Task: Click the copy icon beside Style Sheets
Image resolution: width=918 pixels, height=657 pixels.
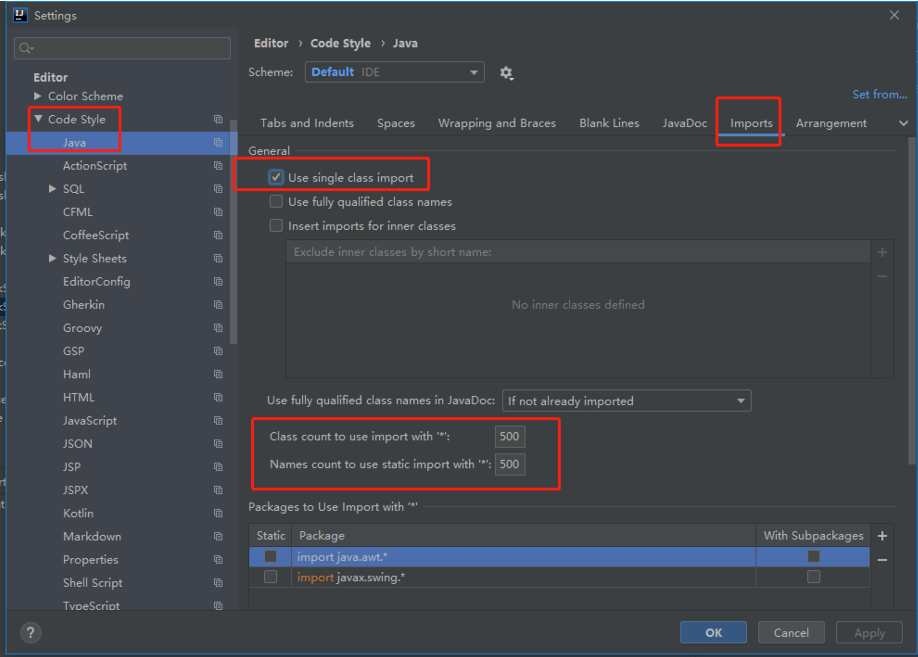Action: pos(218,258)
